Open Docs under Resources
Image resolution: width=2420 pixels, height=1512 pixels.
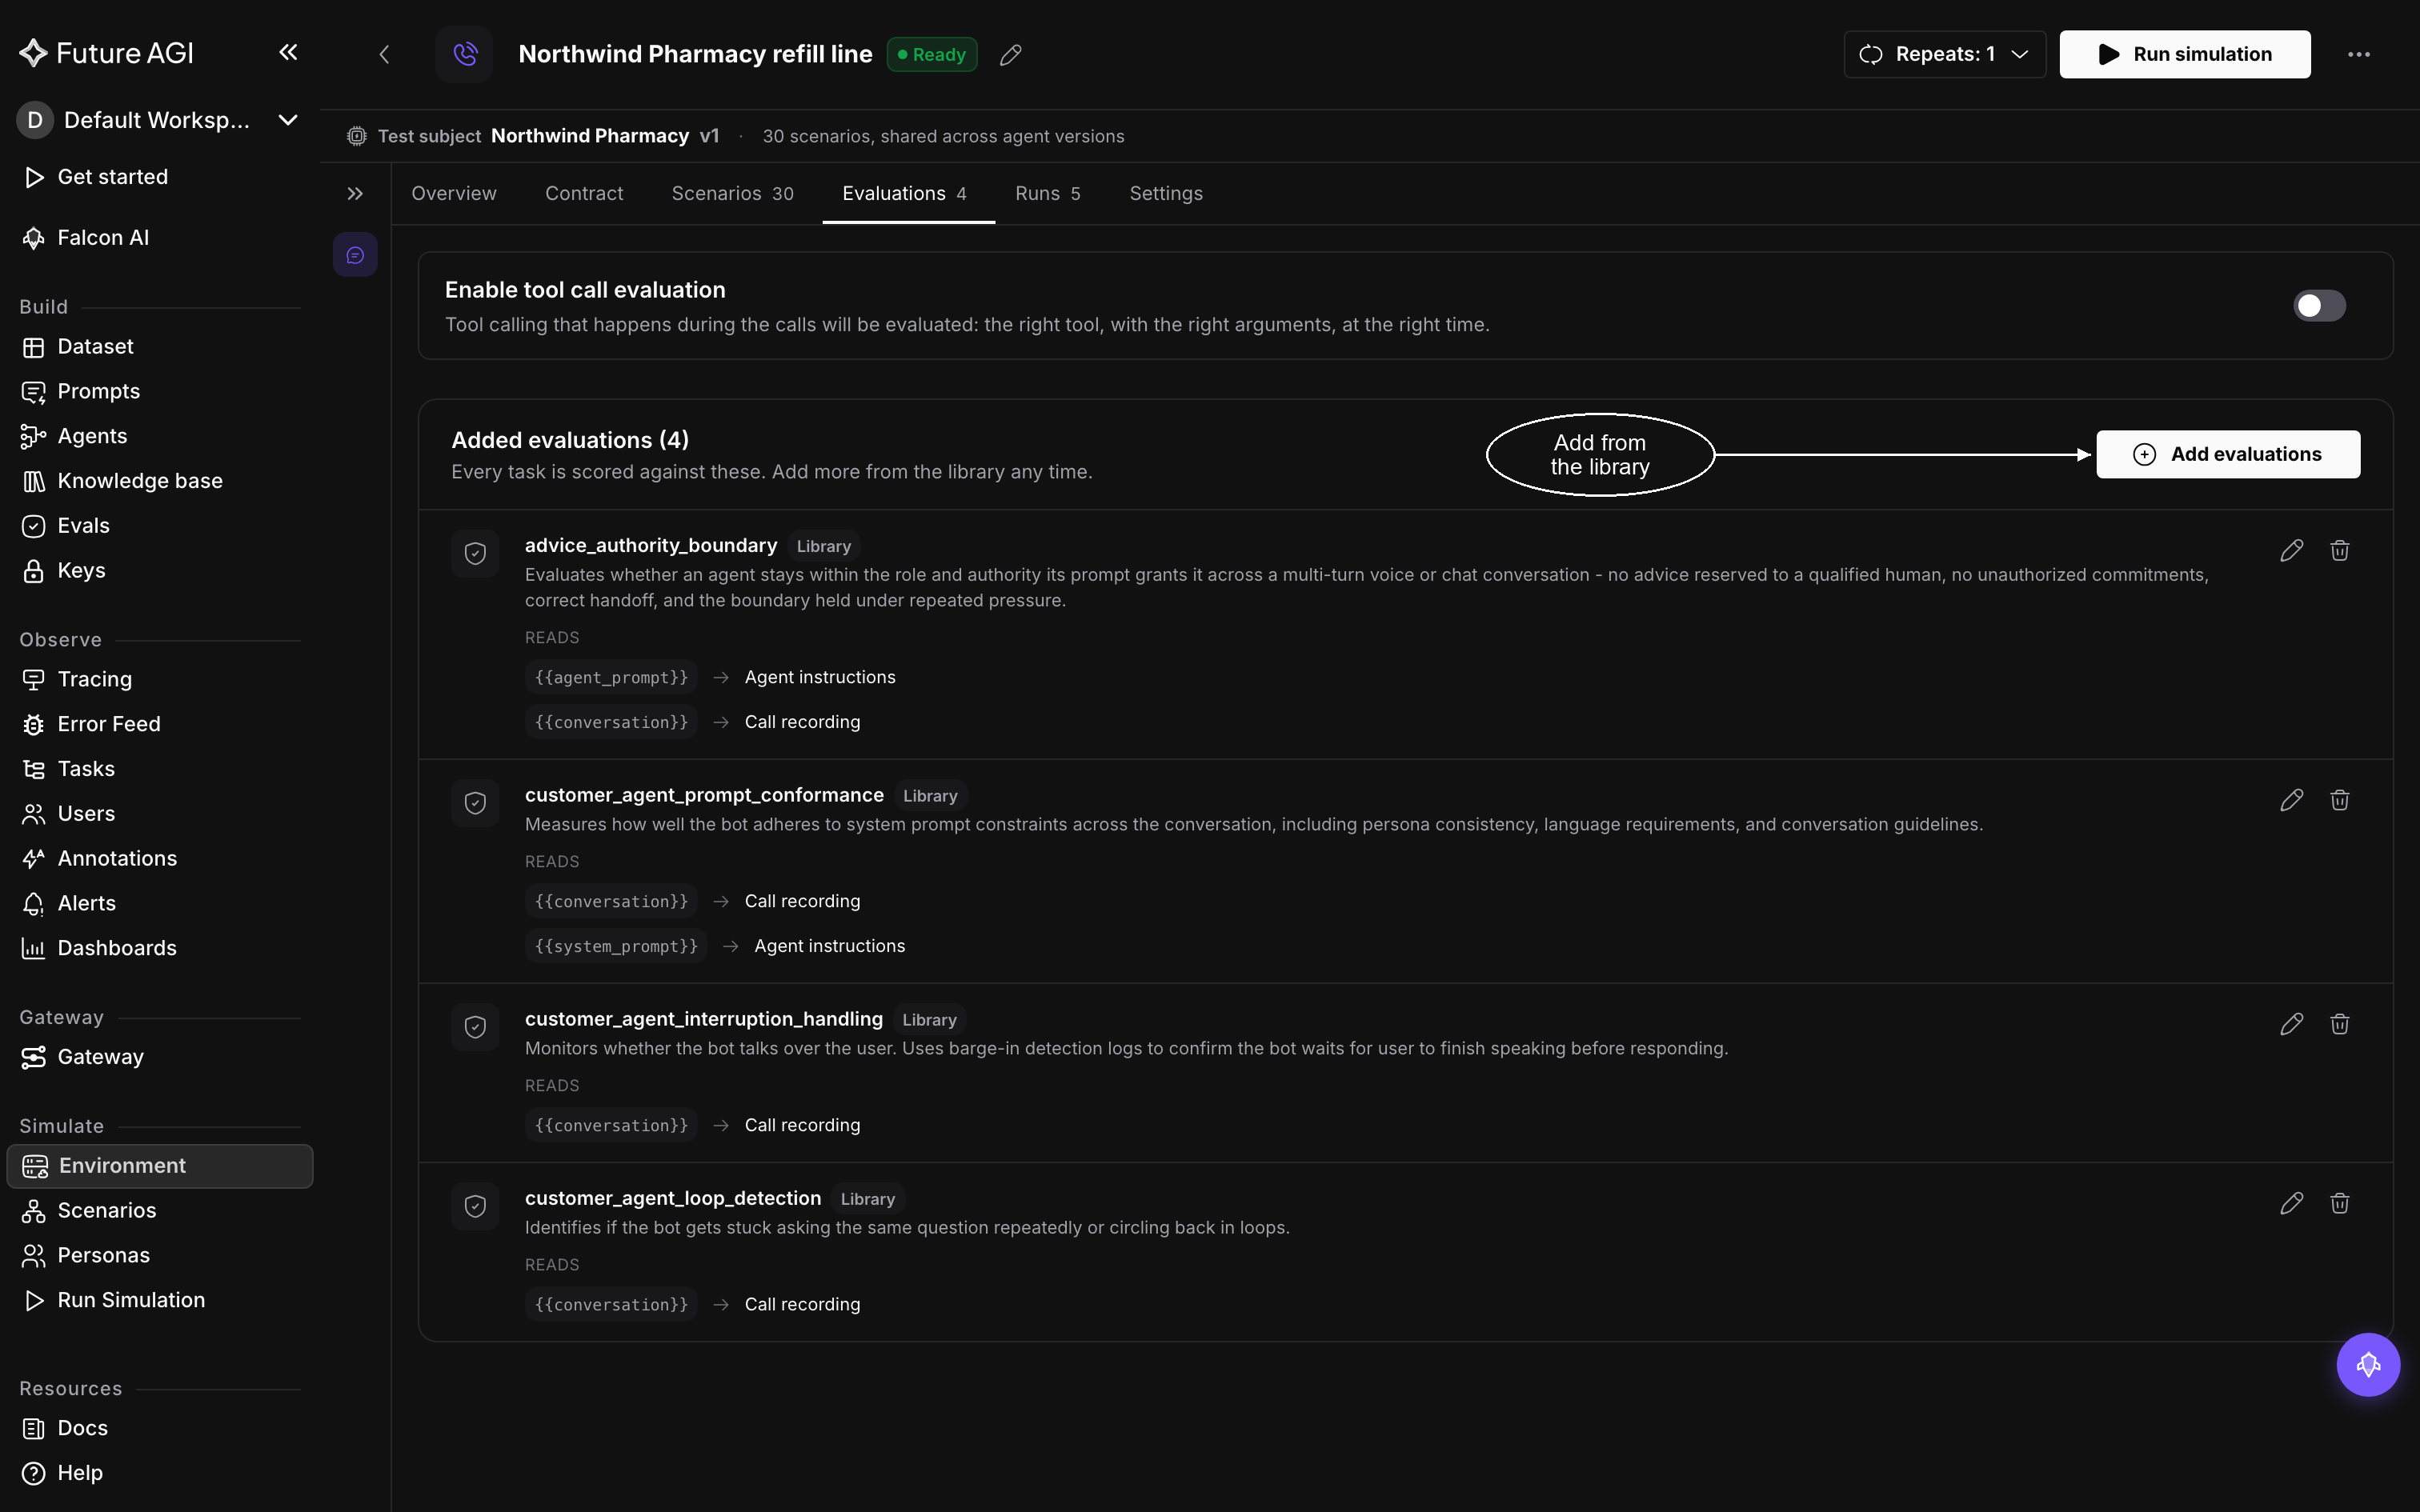click(159, 1429)
